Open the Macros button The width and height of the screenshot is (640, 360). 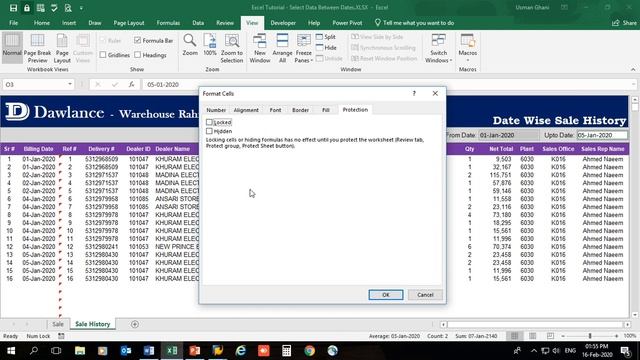pos(468,48)
